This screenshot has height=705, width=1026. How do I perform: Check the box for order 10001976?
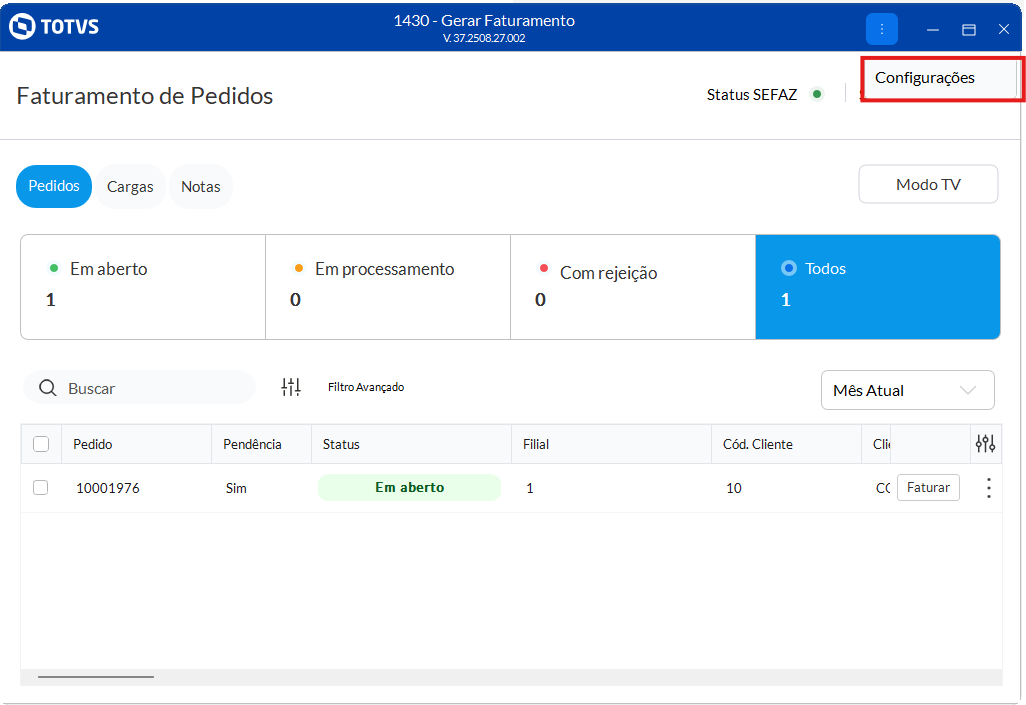pyautogui.click(x=41, y=488)
